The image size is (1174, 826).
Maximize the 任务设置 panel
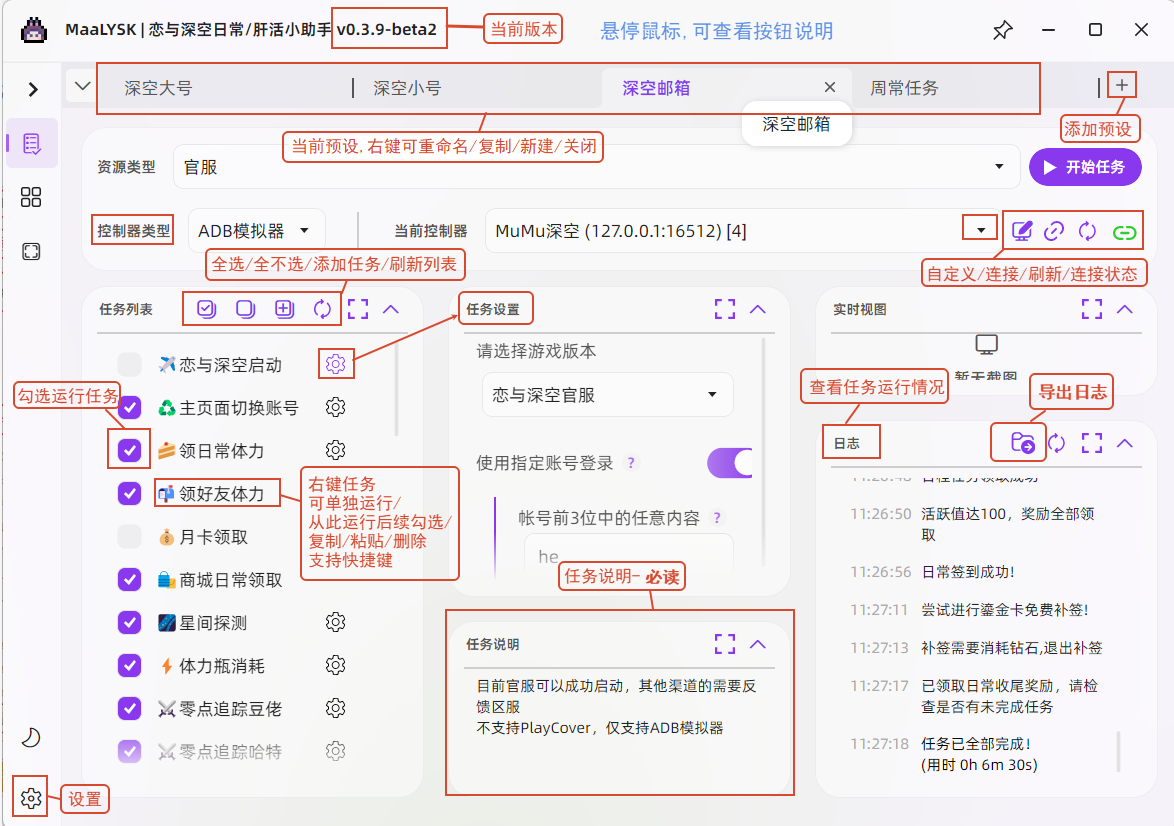point(725,309)
